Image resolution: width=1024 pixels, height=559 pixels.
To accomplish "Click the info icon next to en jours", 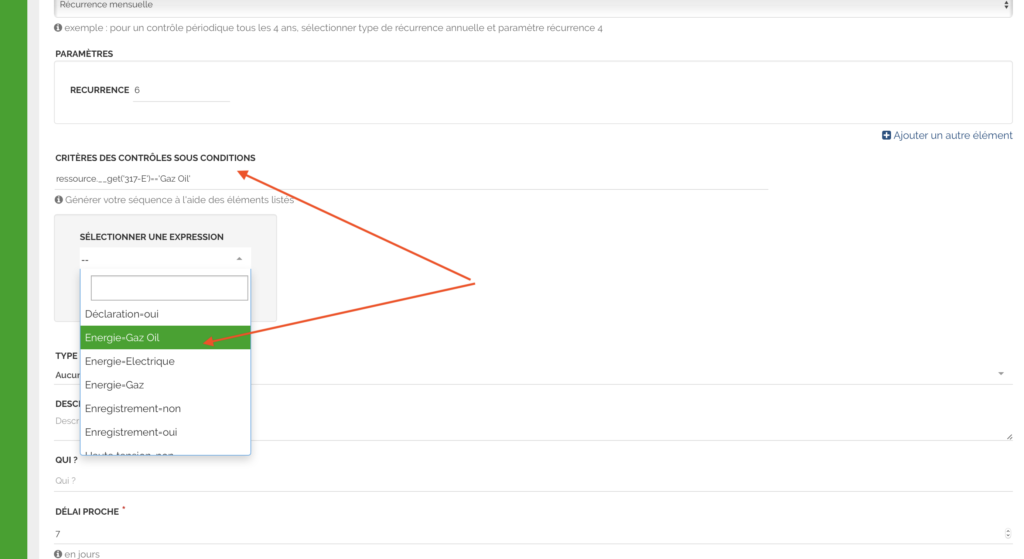I will tap(59, 553).
